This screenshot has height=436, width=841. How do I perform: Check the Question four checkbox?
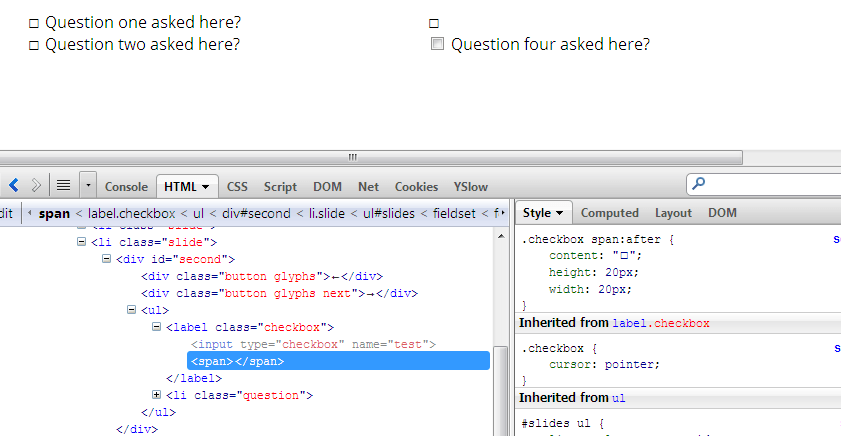[x=437, y=44]
